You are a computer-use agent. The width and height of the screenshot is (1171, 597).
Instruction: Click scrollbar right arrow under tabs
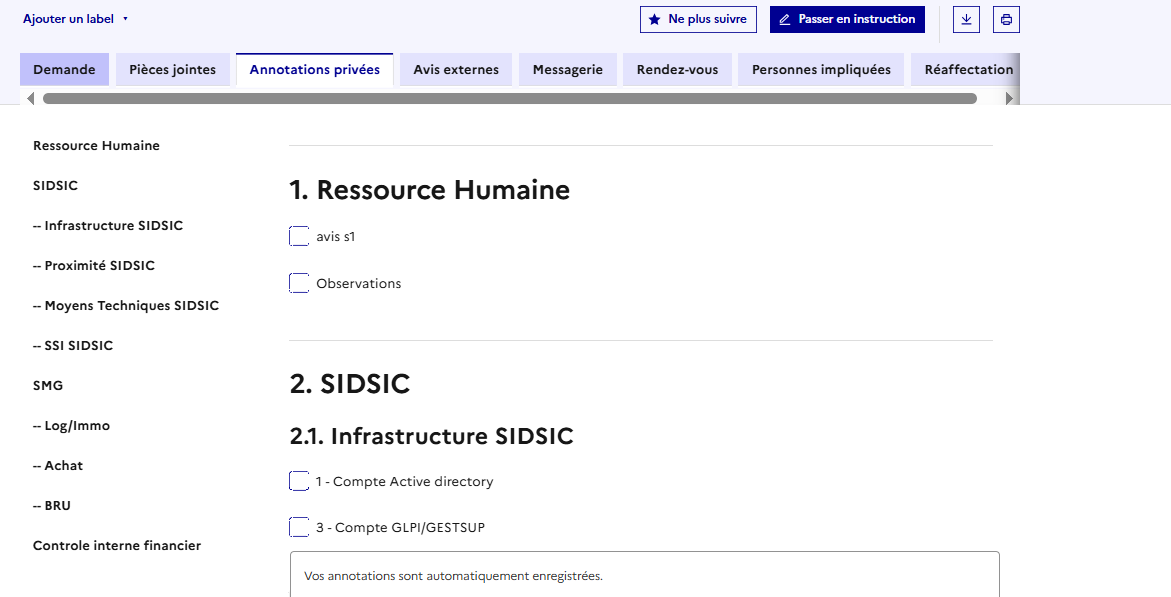point(1009,98)
